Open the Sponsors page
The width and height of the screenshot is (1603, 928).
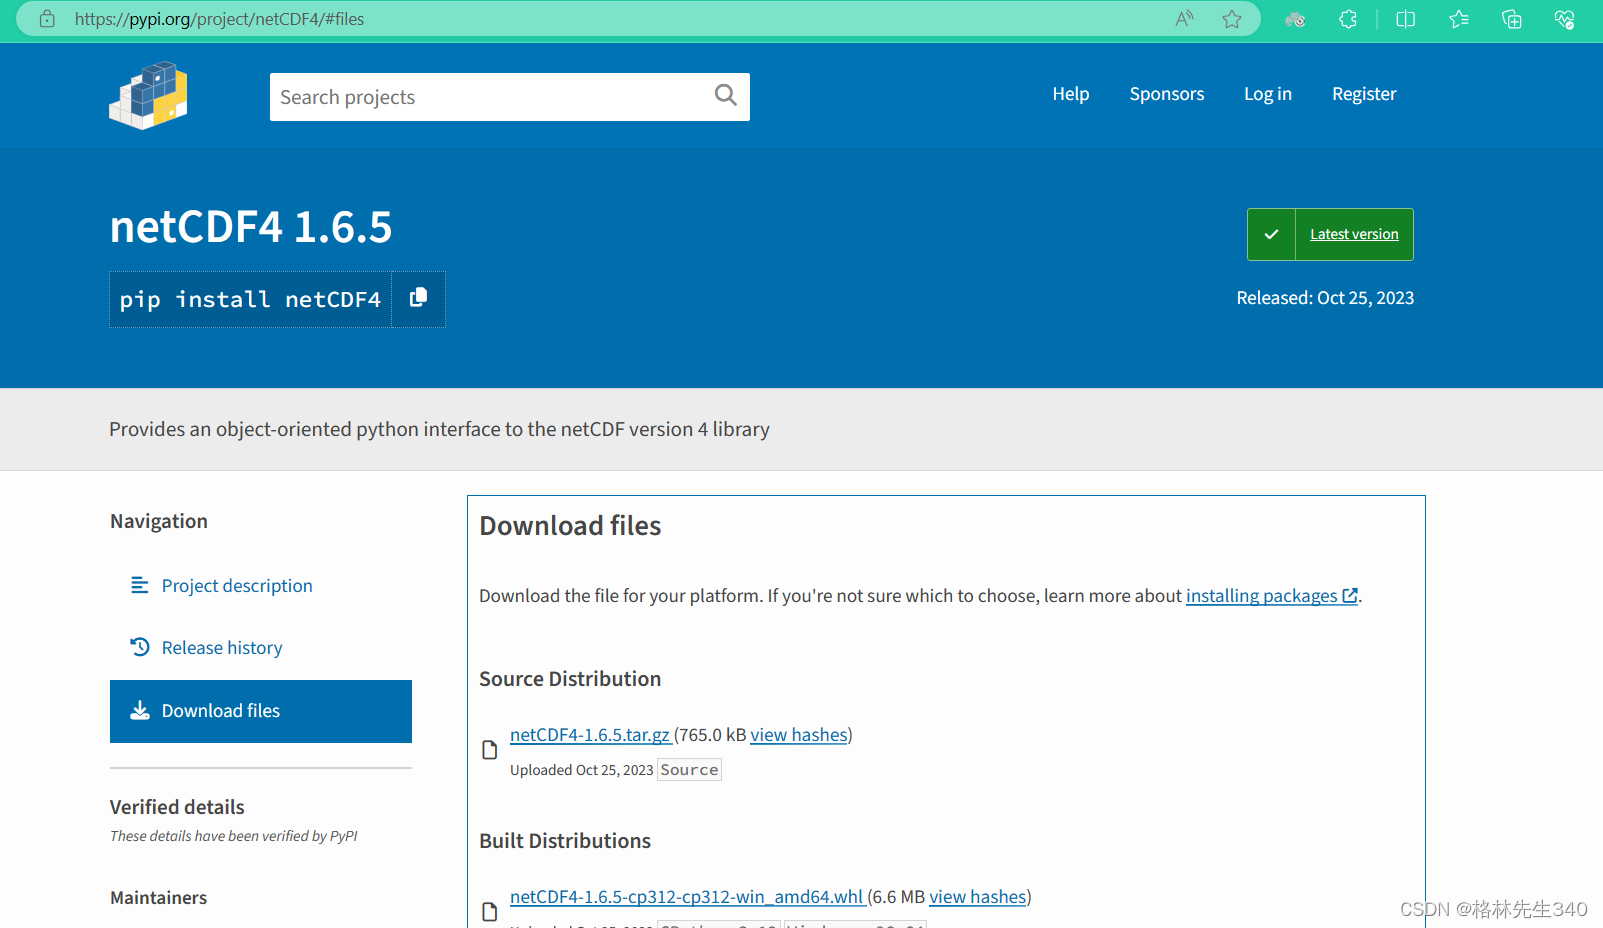pos(1166,94)
